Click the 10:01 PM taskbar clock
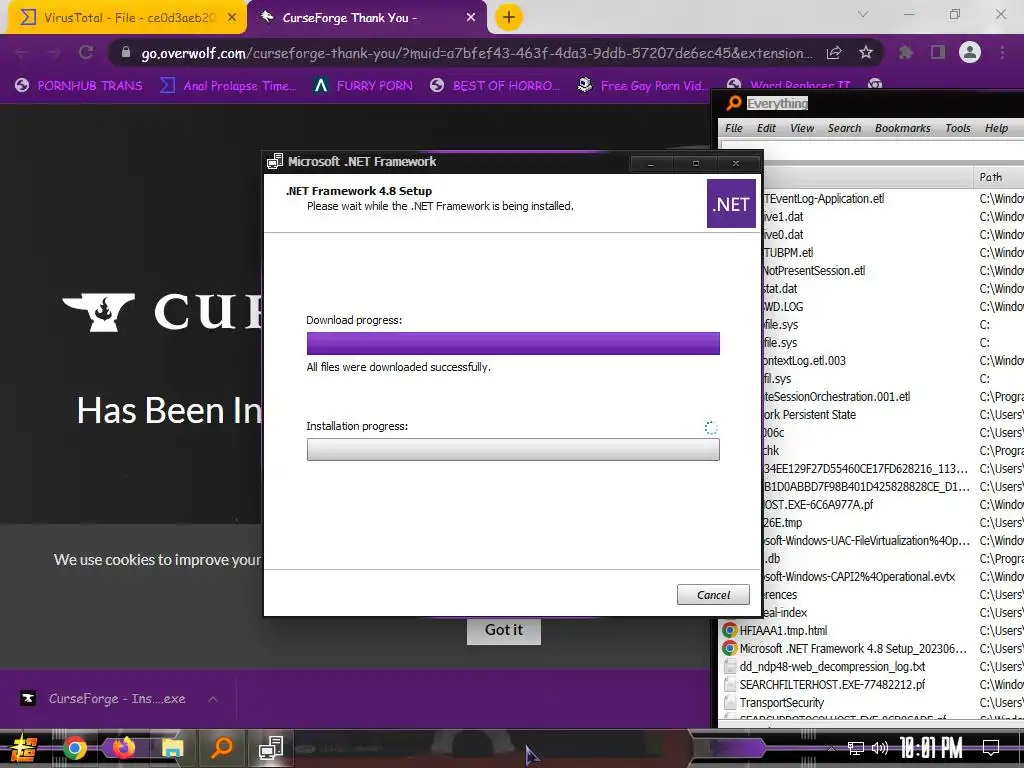The width and height of the screenshot is (1024, 768). (x=931, y=748)
